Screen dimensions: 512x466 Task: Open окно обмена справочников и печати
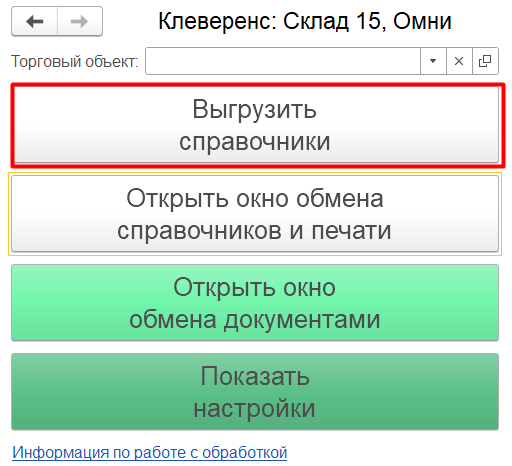click(x=255, y=214)
